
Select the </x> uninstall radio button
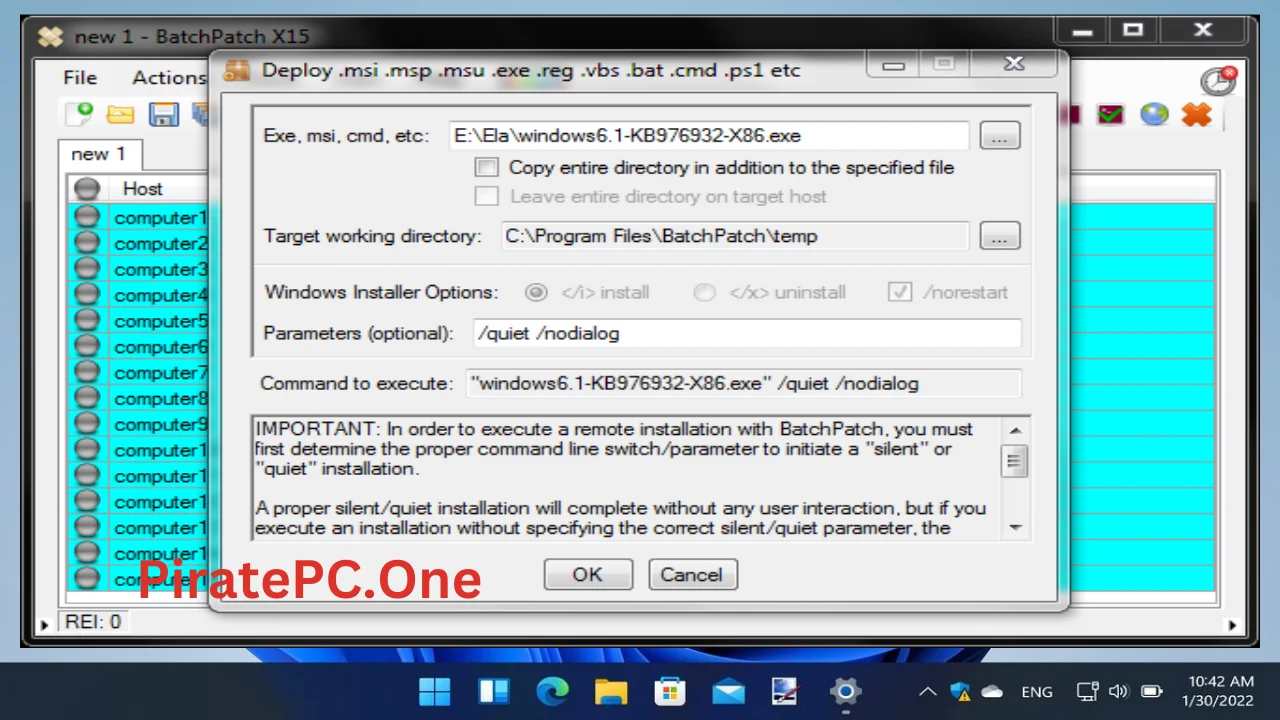[705, 292]
